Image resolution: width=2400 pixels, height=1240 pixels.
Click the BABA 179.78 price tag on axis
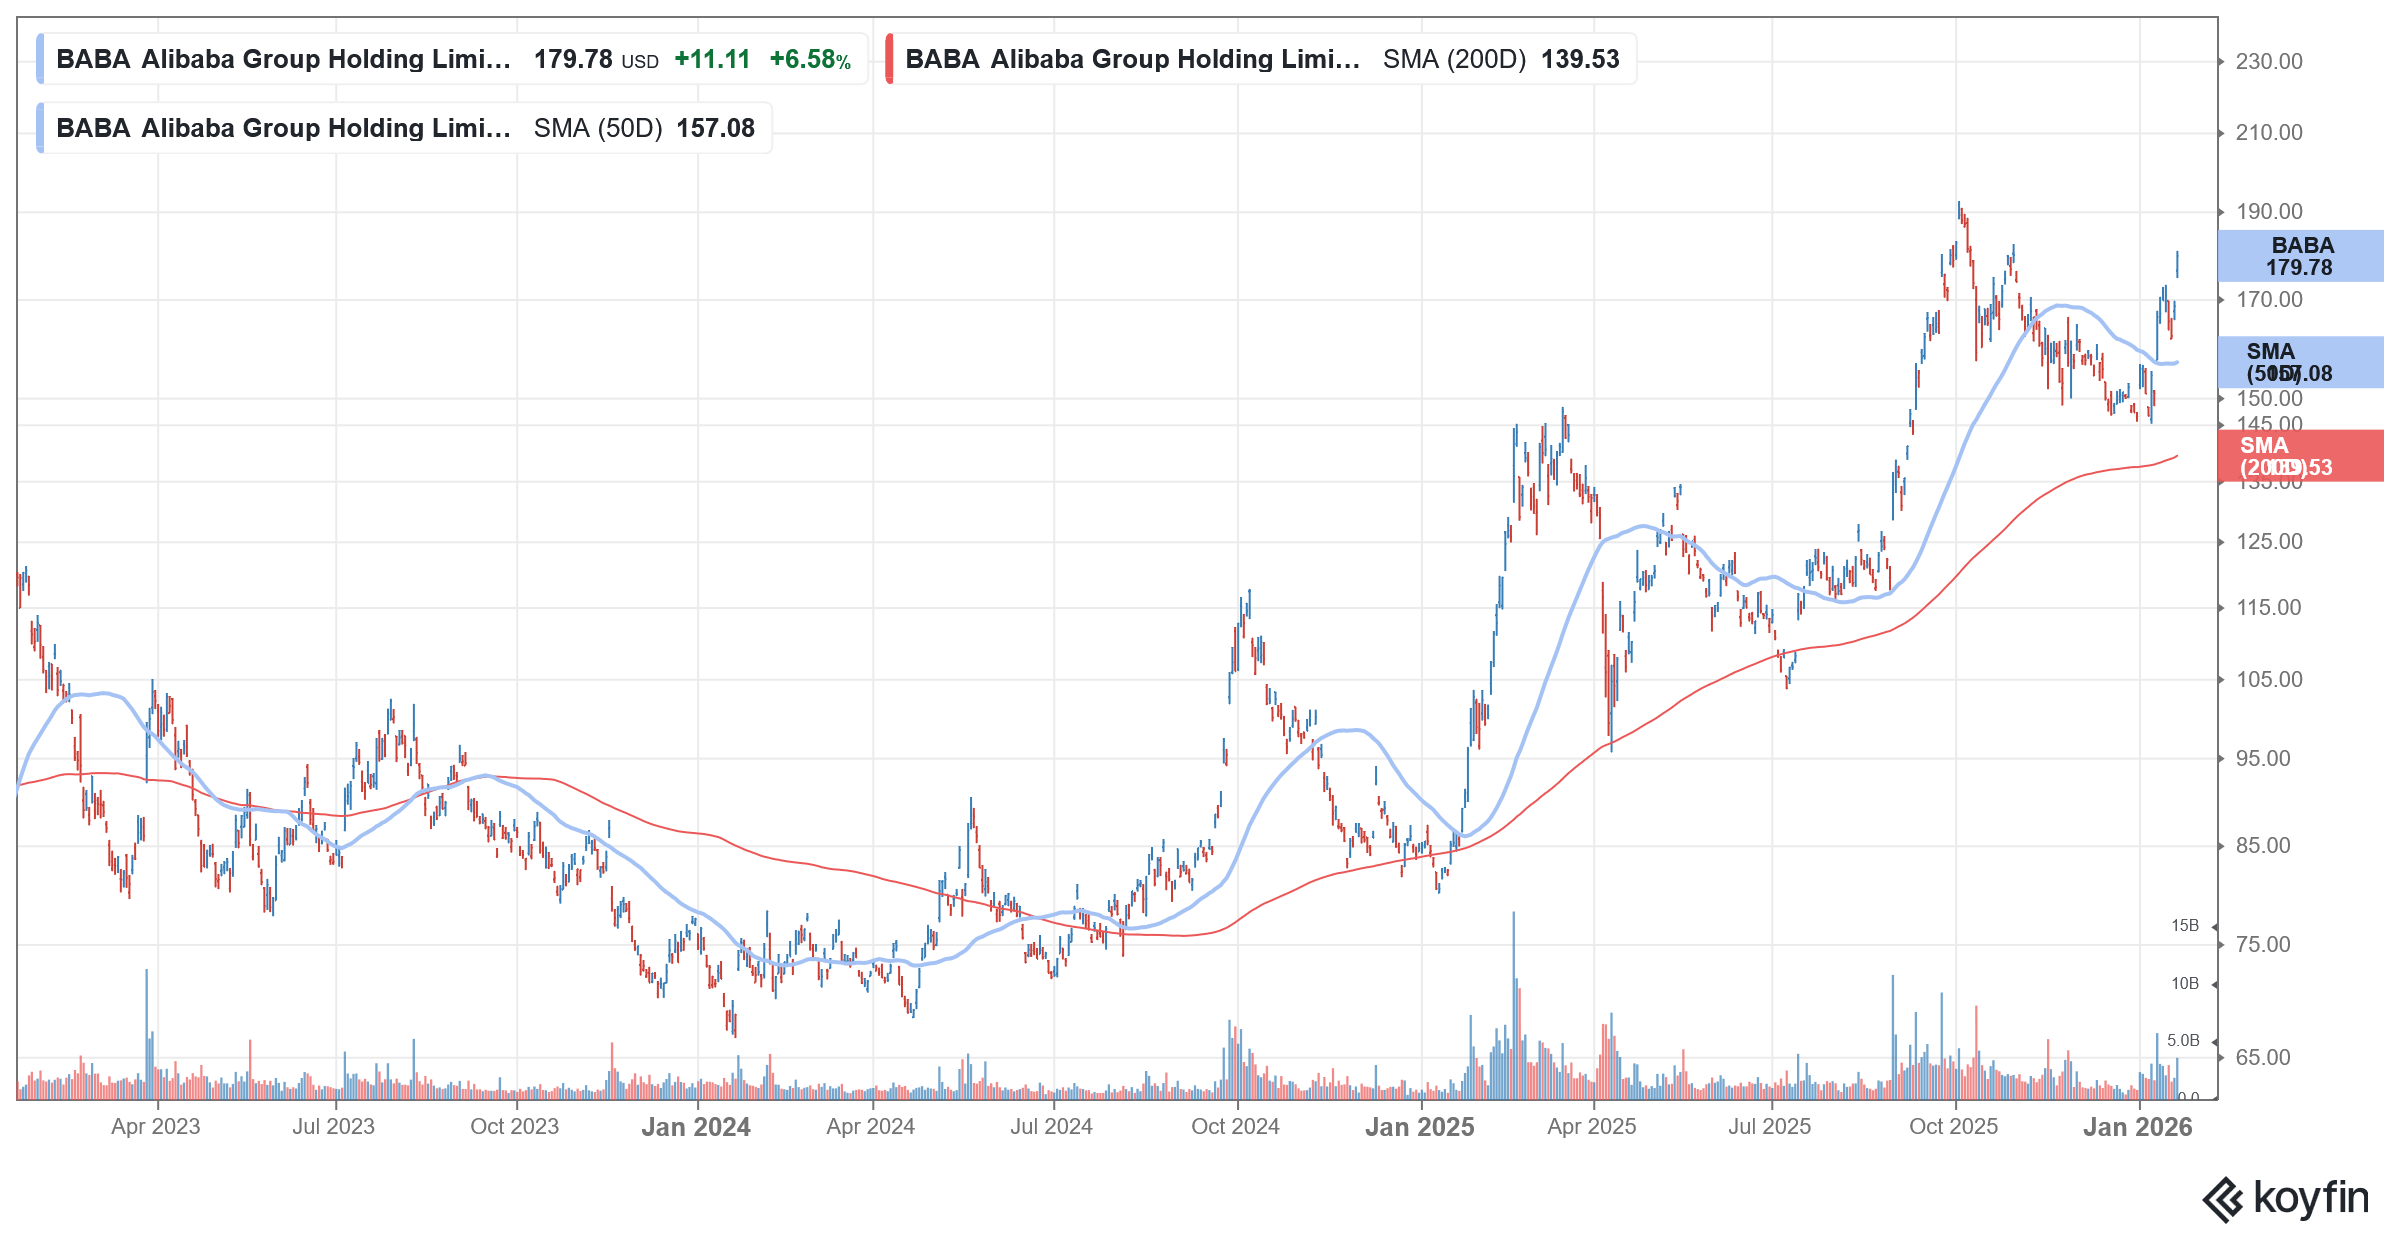[x=2300, y=256]
